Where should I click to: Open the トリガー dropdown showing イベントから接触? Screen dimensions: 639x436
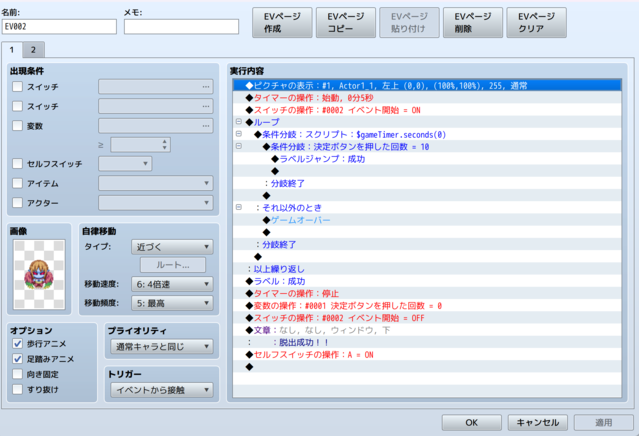click(162, 390)
